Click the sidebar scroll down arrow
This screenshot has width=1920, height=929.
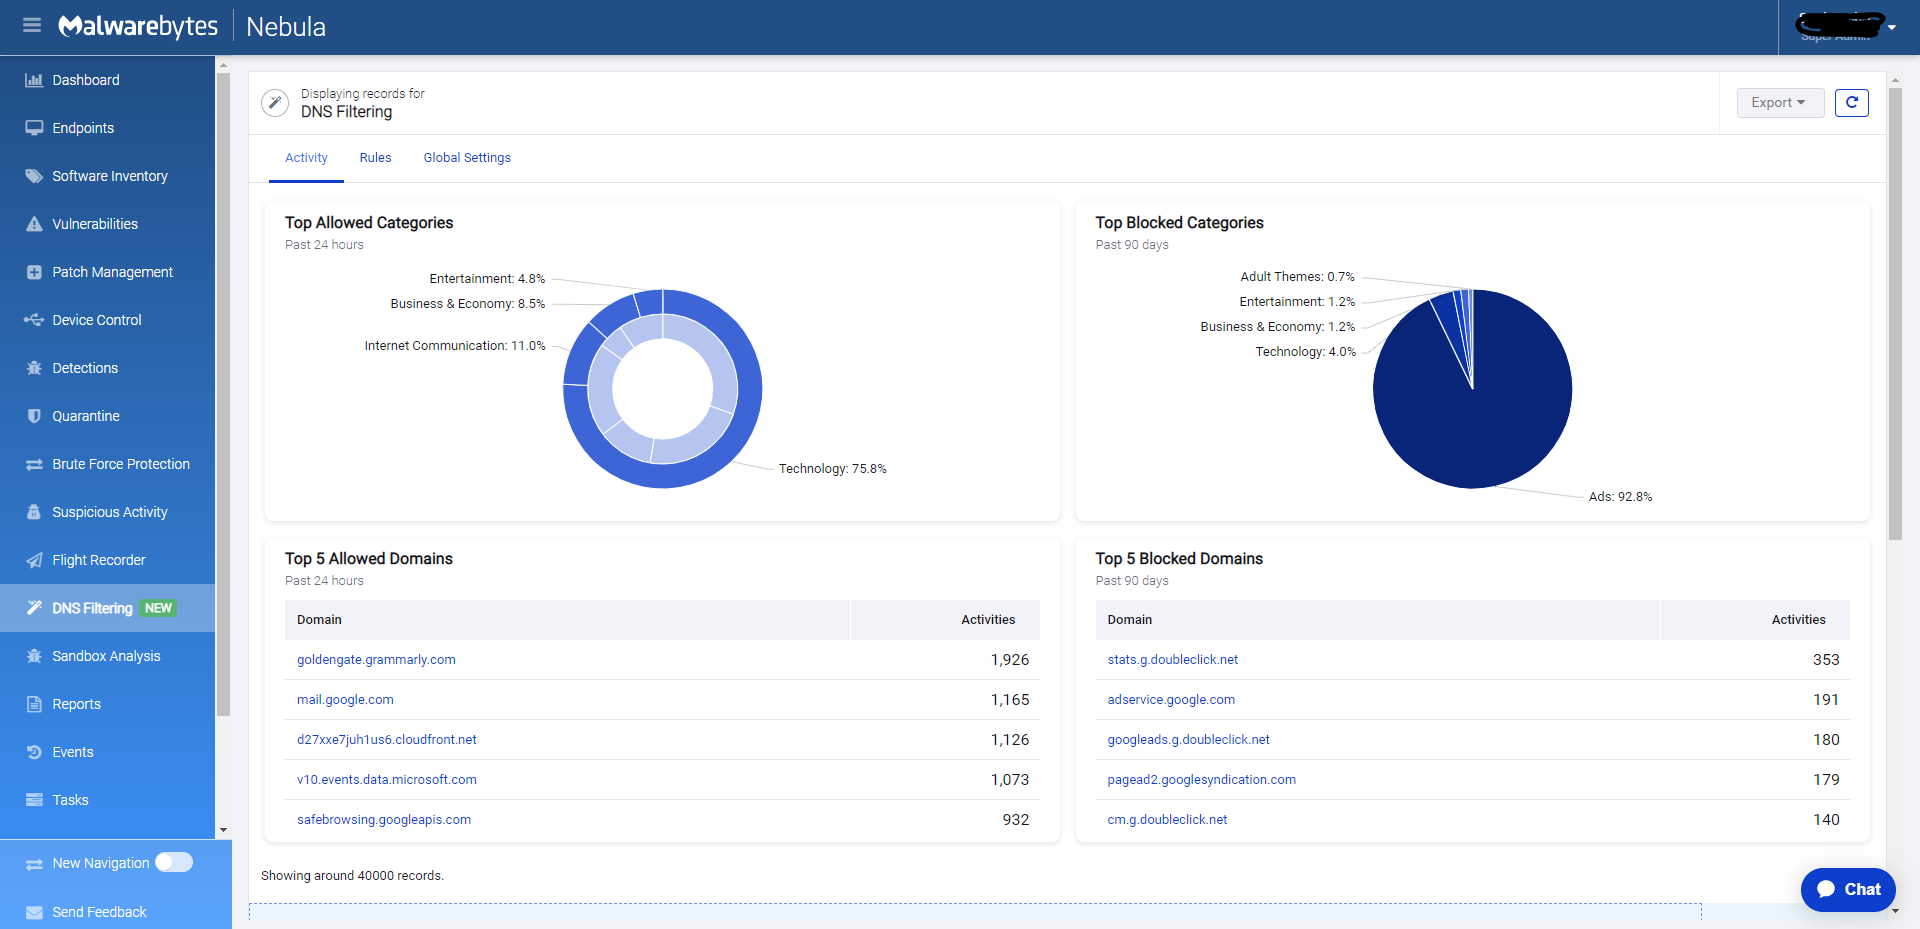tap(223, 830)
